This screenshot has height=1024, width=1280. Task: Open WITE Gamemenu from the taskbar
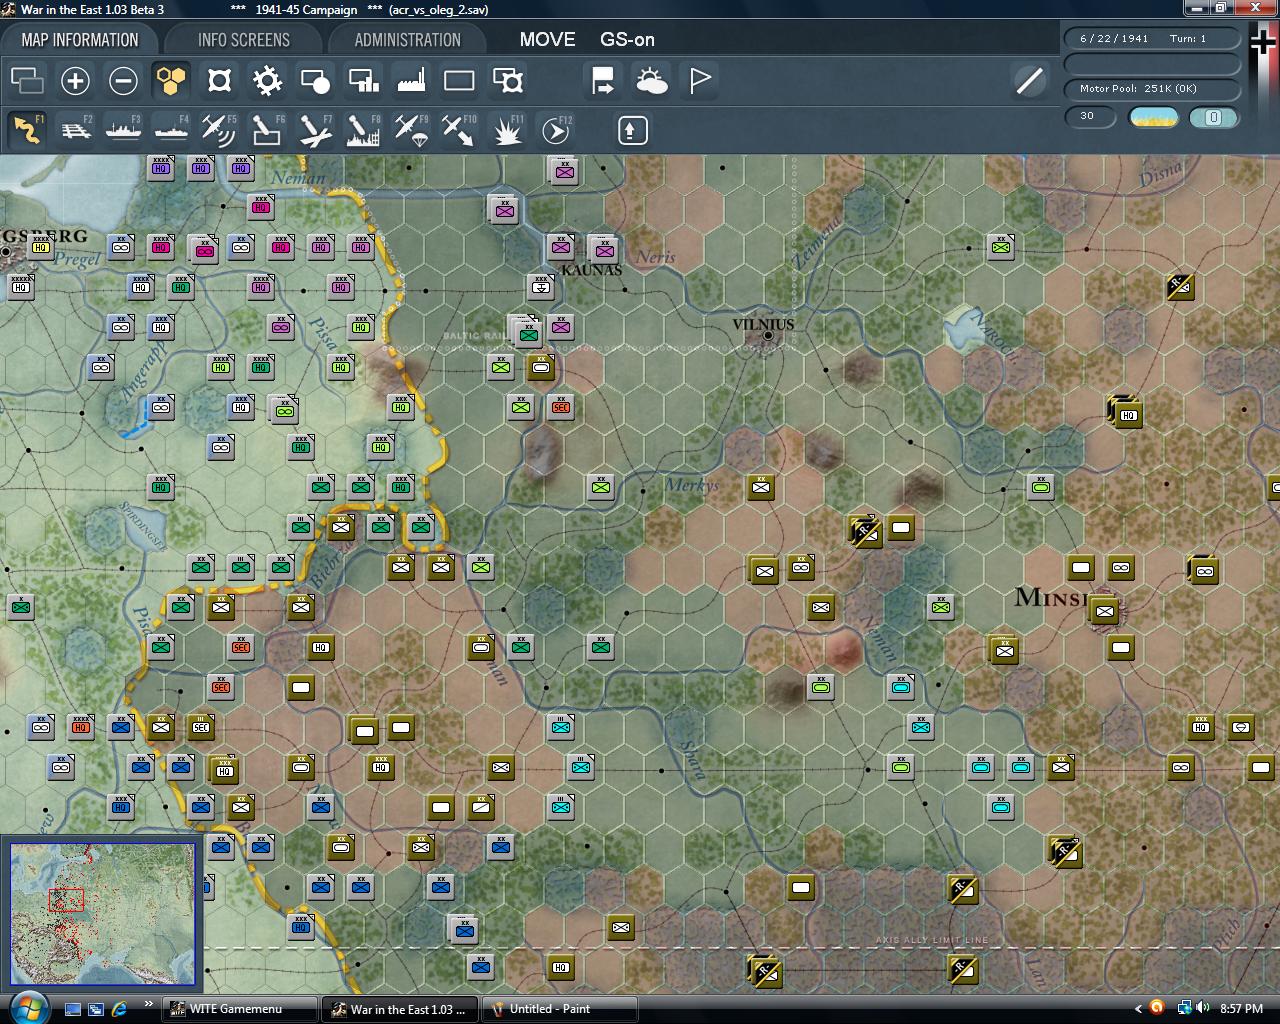238,1009
